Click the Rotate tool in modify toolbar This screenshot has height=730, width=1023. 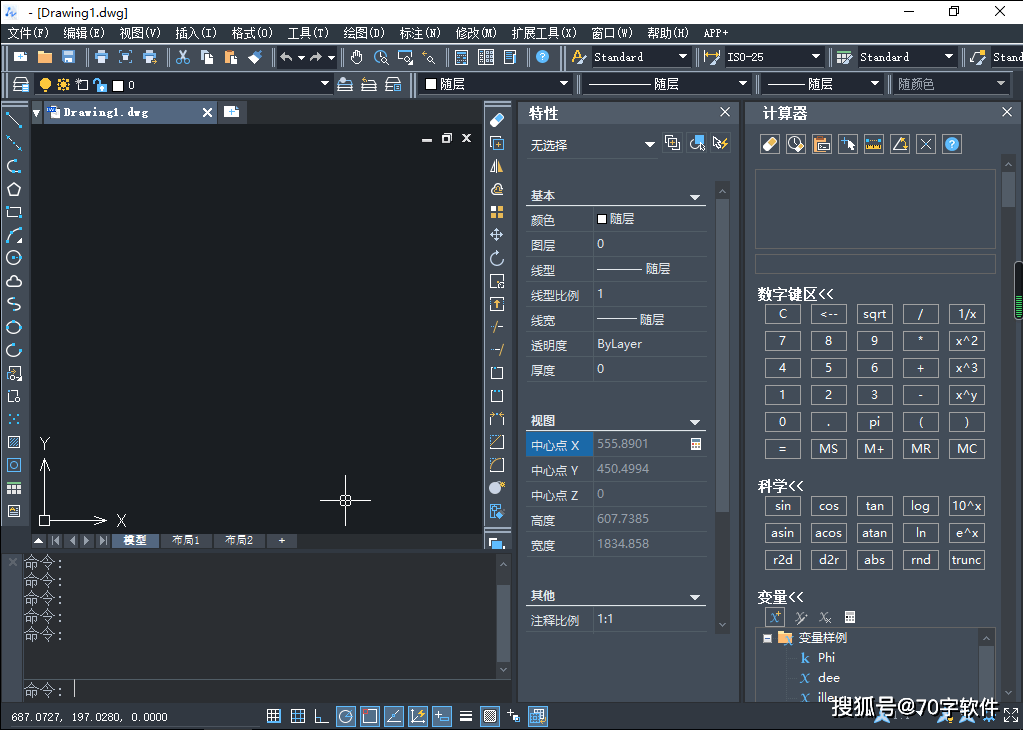[497, 258]
